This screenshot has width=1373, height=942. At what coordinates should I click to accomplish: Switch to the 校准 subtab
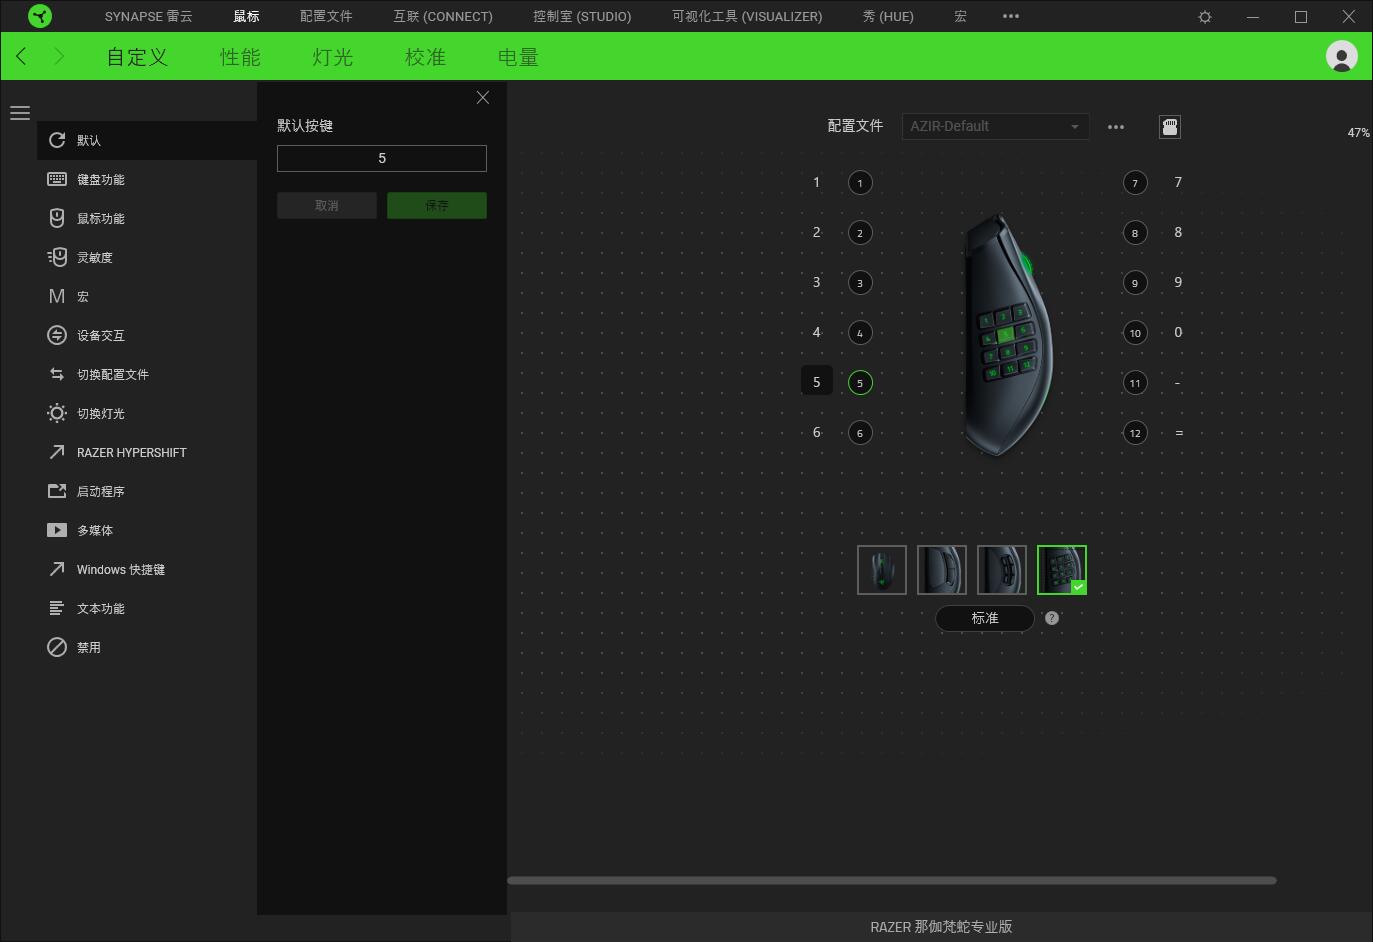425,57
